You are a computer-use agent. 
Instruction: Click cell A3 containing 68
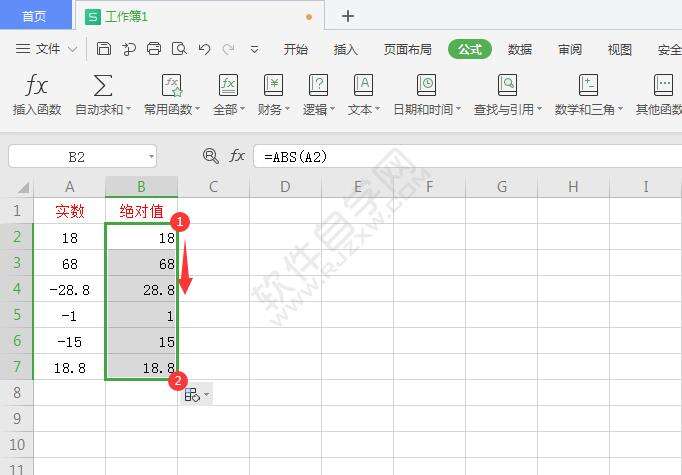(x=70, y=263)
